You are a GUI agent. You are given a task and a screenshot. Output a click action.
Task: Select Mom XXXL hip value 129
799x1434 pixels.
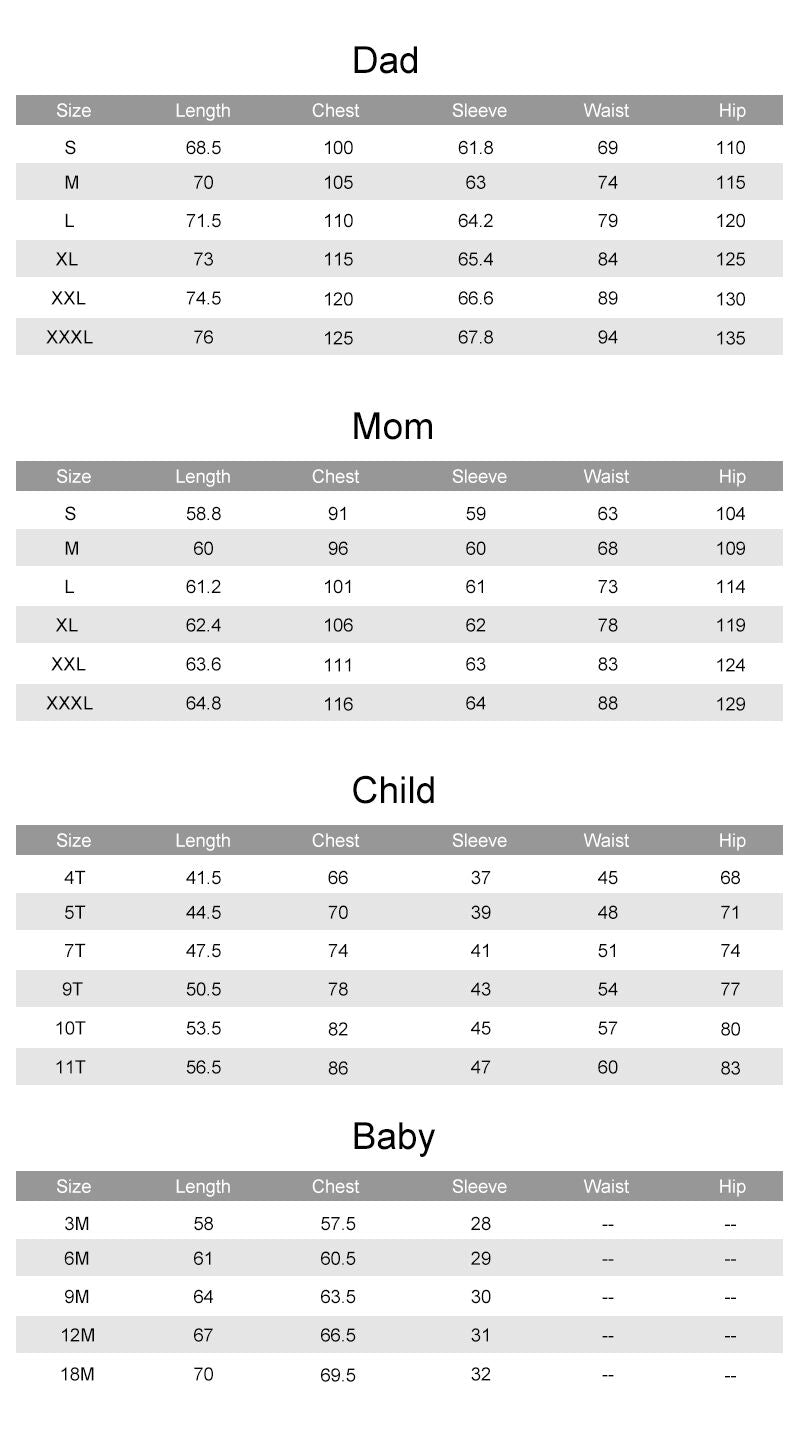[x=730, y=704]
